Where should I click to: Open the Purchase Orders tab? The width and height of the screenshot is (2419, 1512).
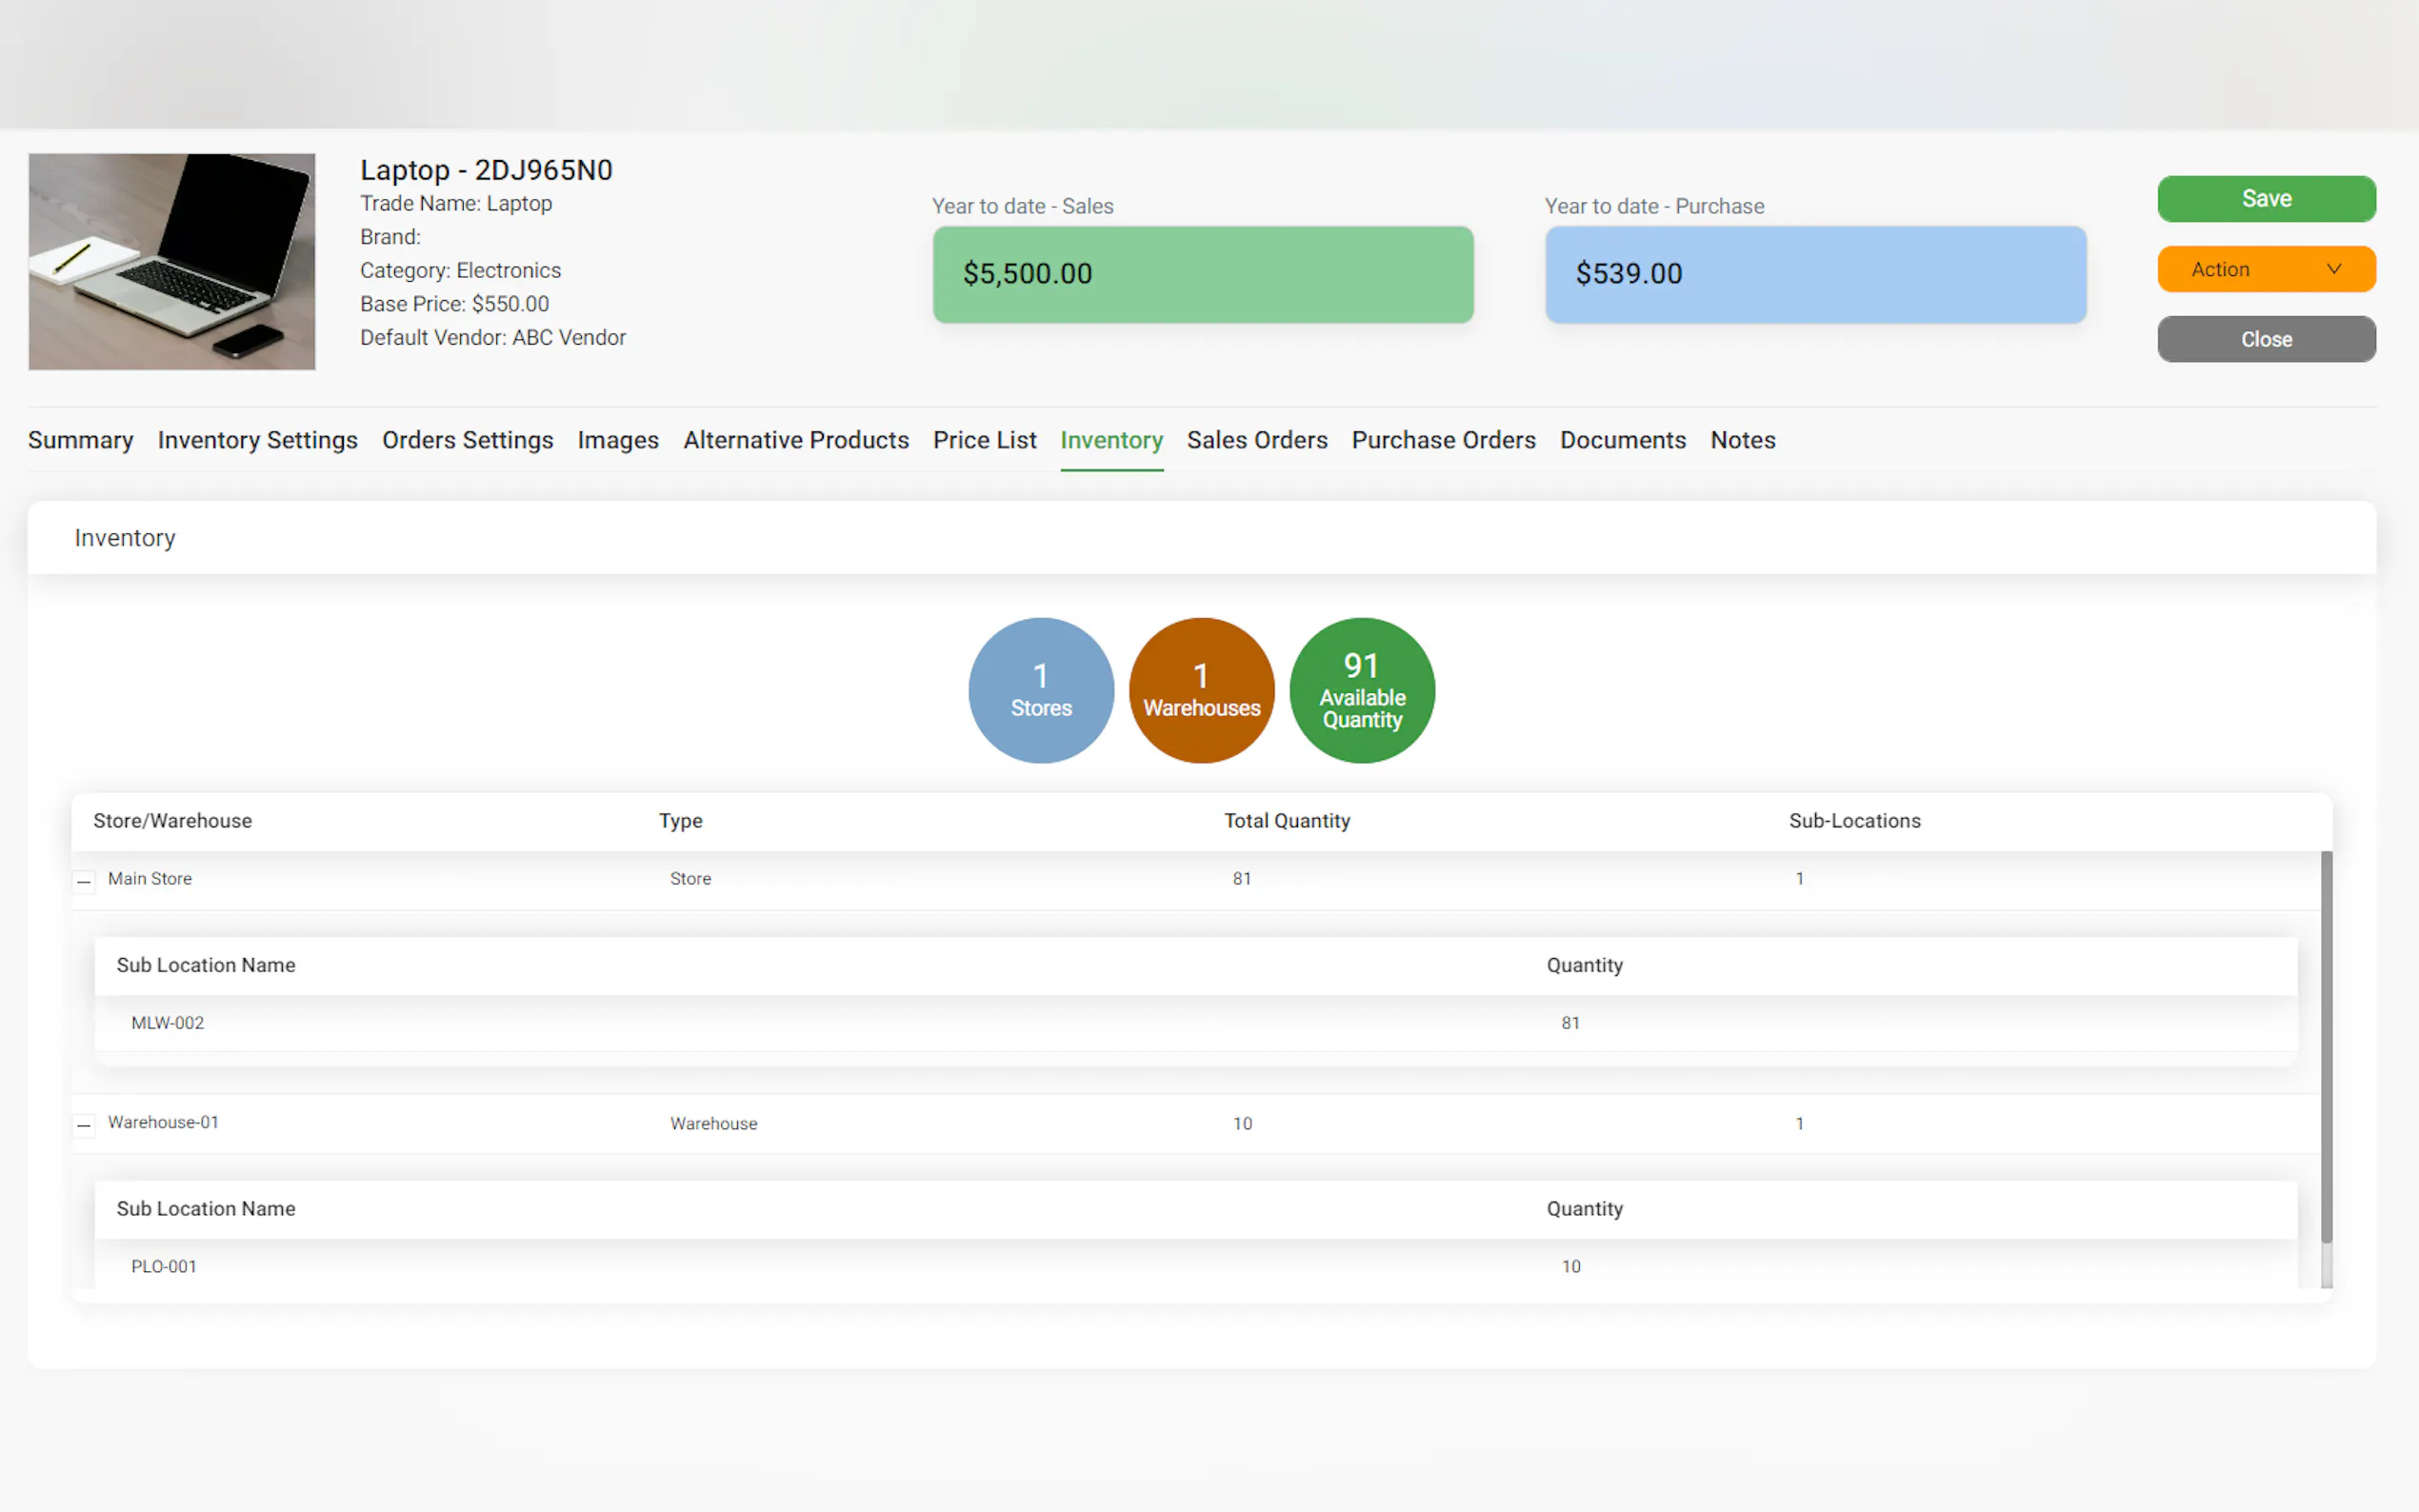(1443, 440)
